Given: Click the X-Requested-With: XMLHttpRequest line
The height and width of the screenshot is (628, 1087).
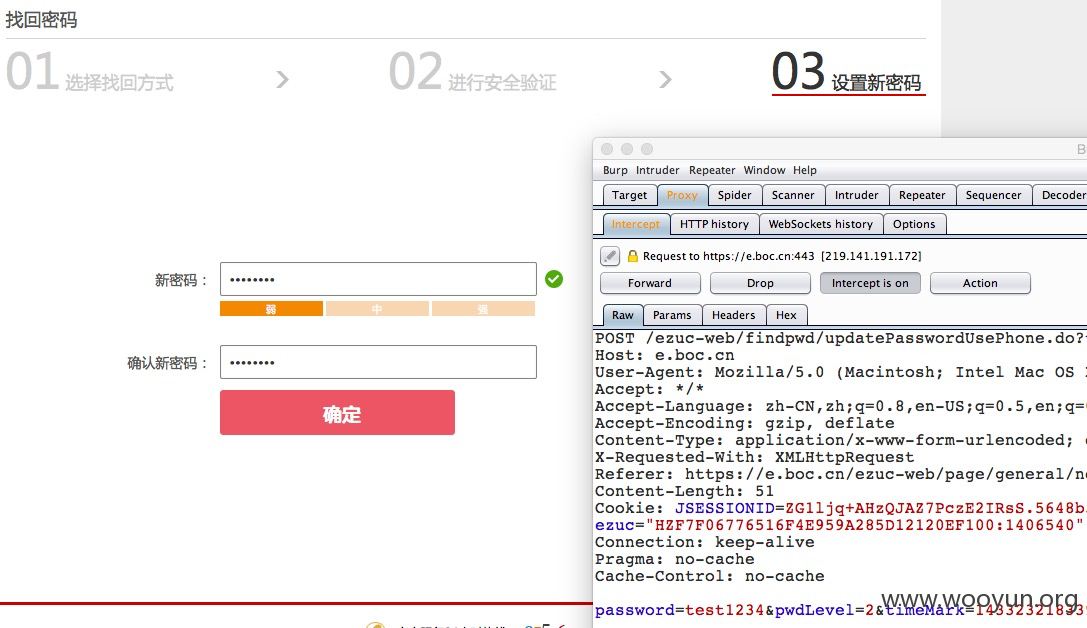Looking at the screenshot, I should tap(754, 457).
